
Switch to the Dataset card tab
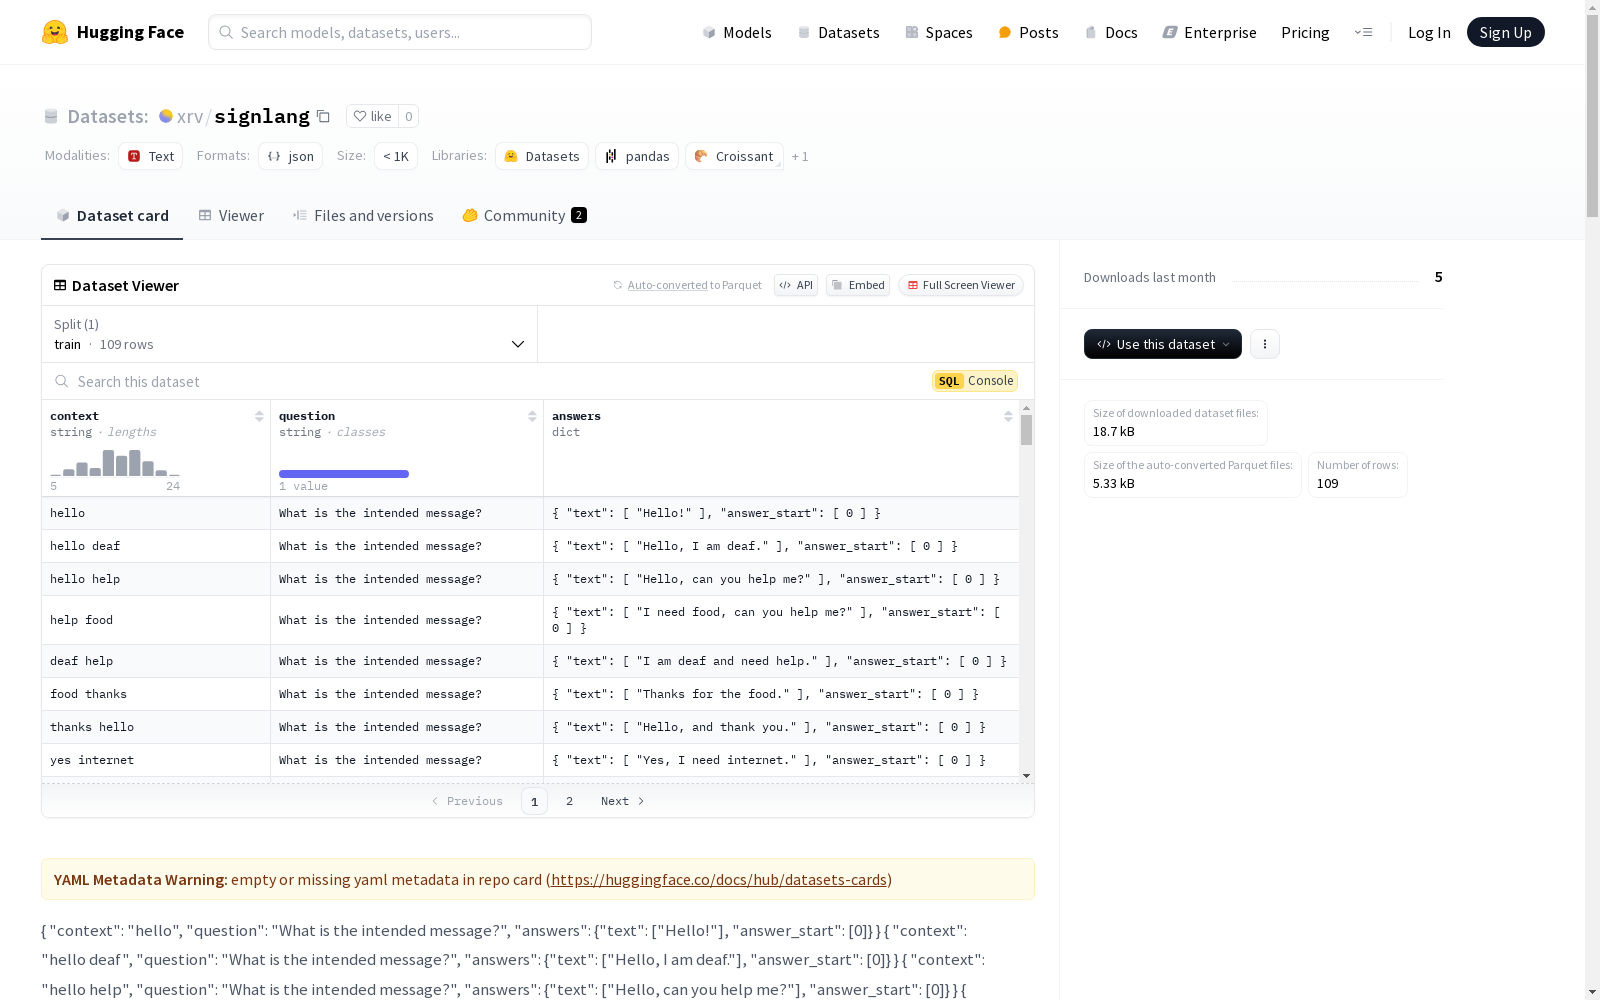tap(112, 216)
